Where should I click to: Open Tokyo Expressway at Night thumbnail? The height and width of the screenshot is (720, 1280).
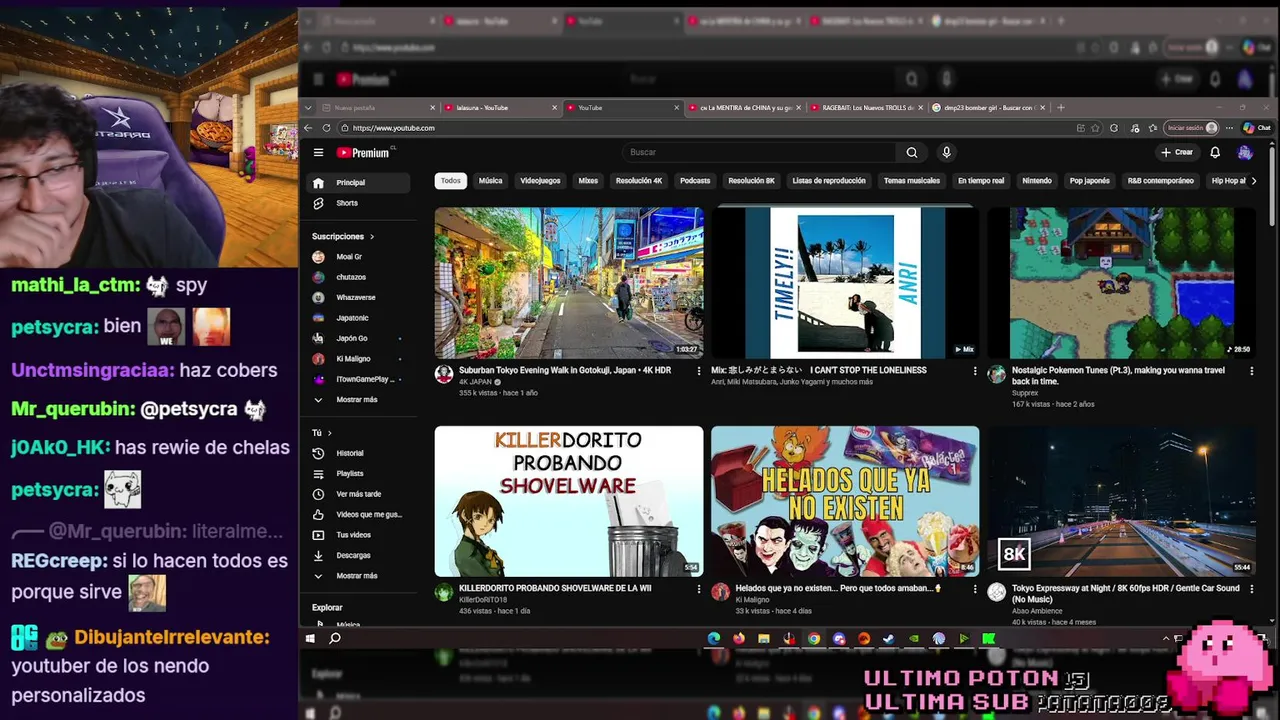coord(1121,501)
